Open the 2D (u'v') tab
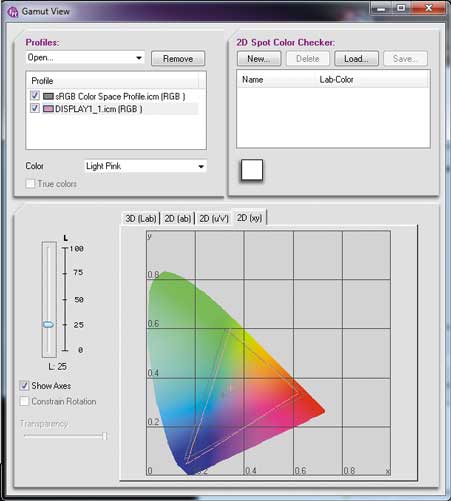Viewport: 451px width, 501px height. point(214,219)
